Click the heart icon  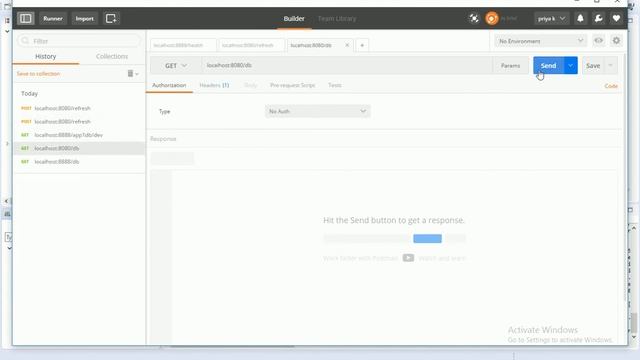[x=616, y=18]
